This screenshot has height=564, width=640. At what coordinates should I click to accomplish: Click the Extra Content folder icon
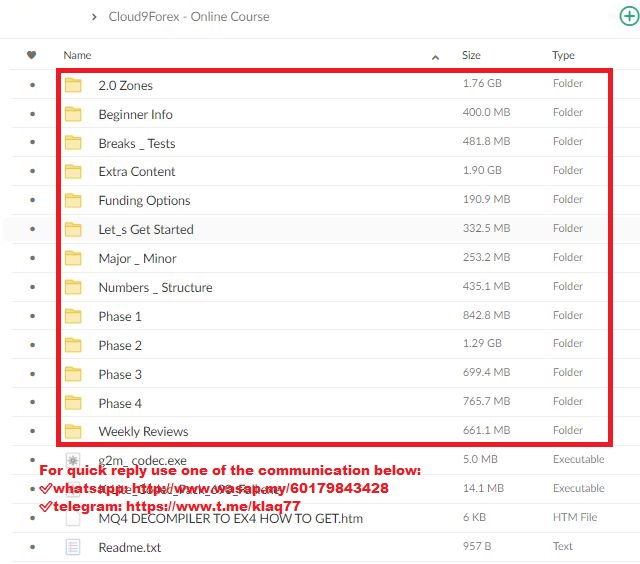coord(73,171)
